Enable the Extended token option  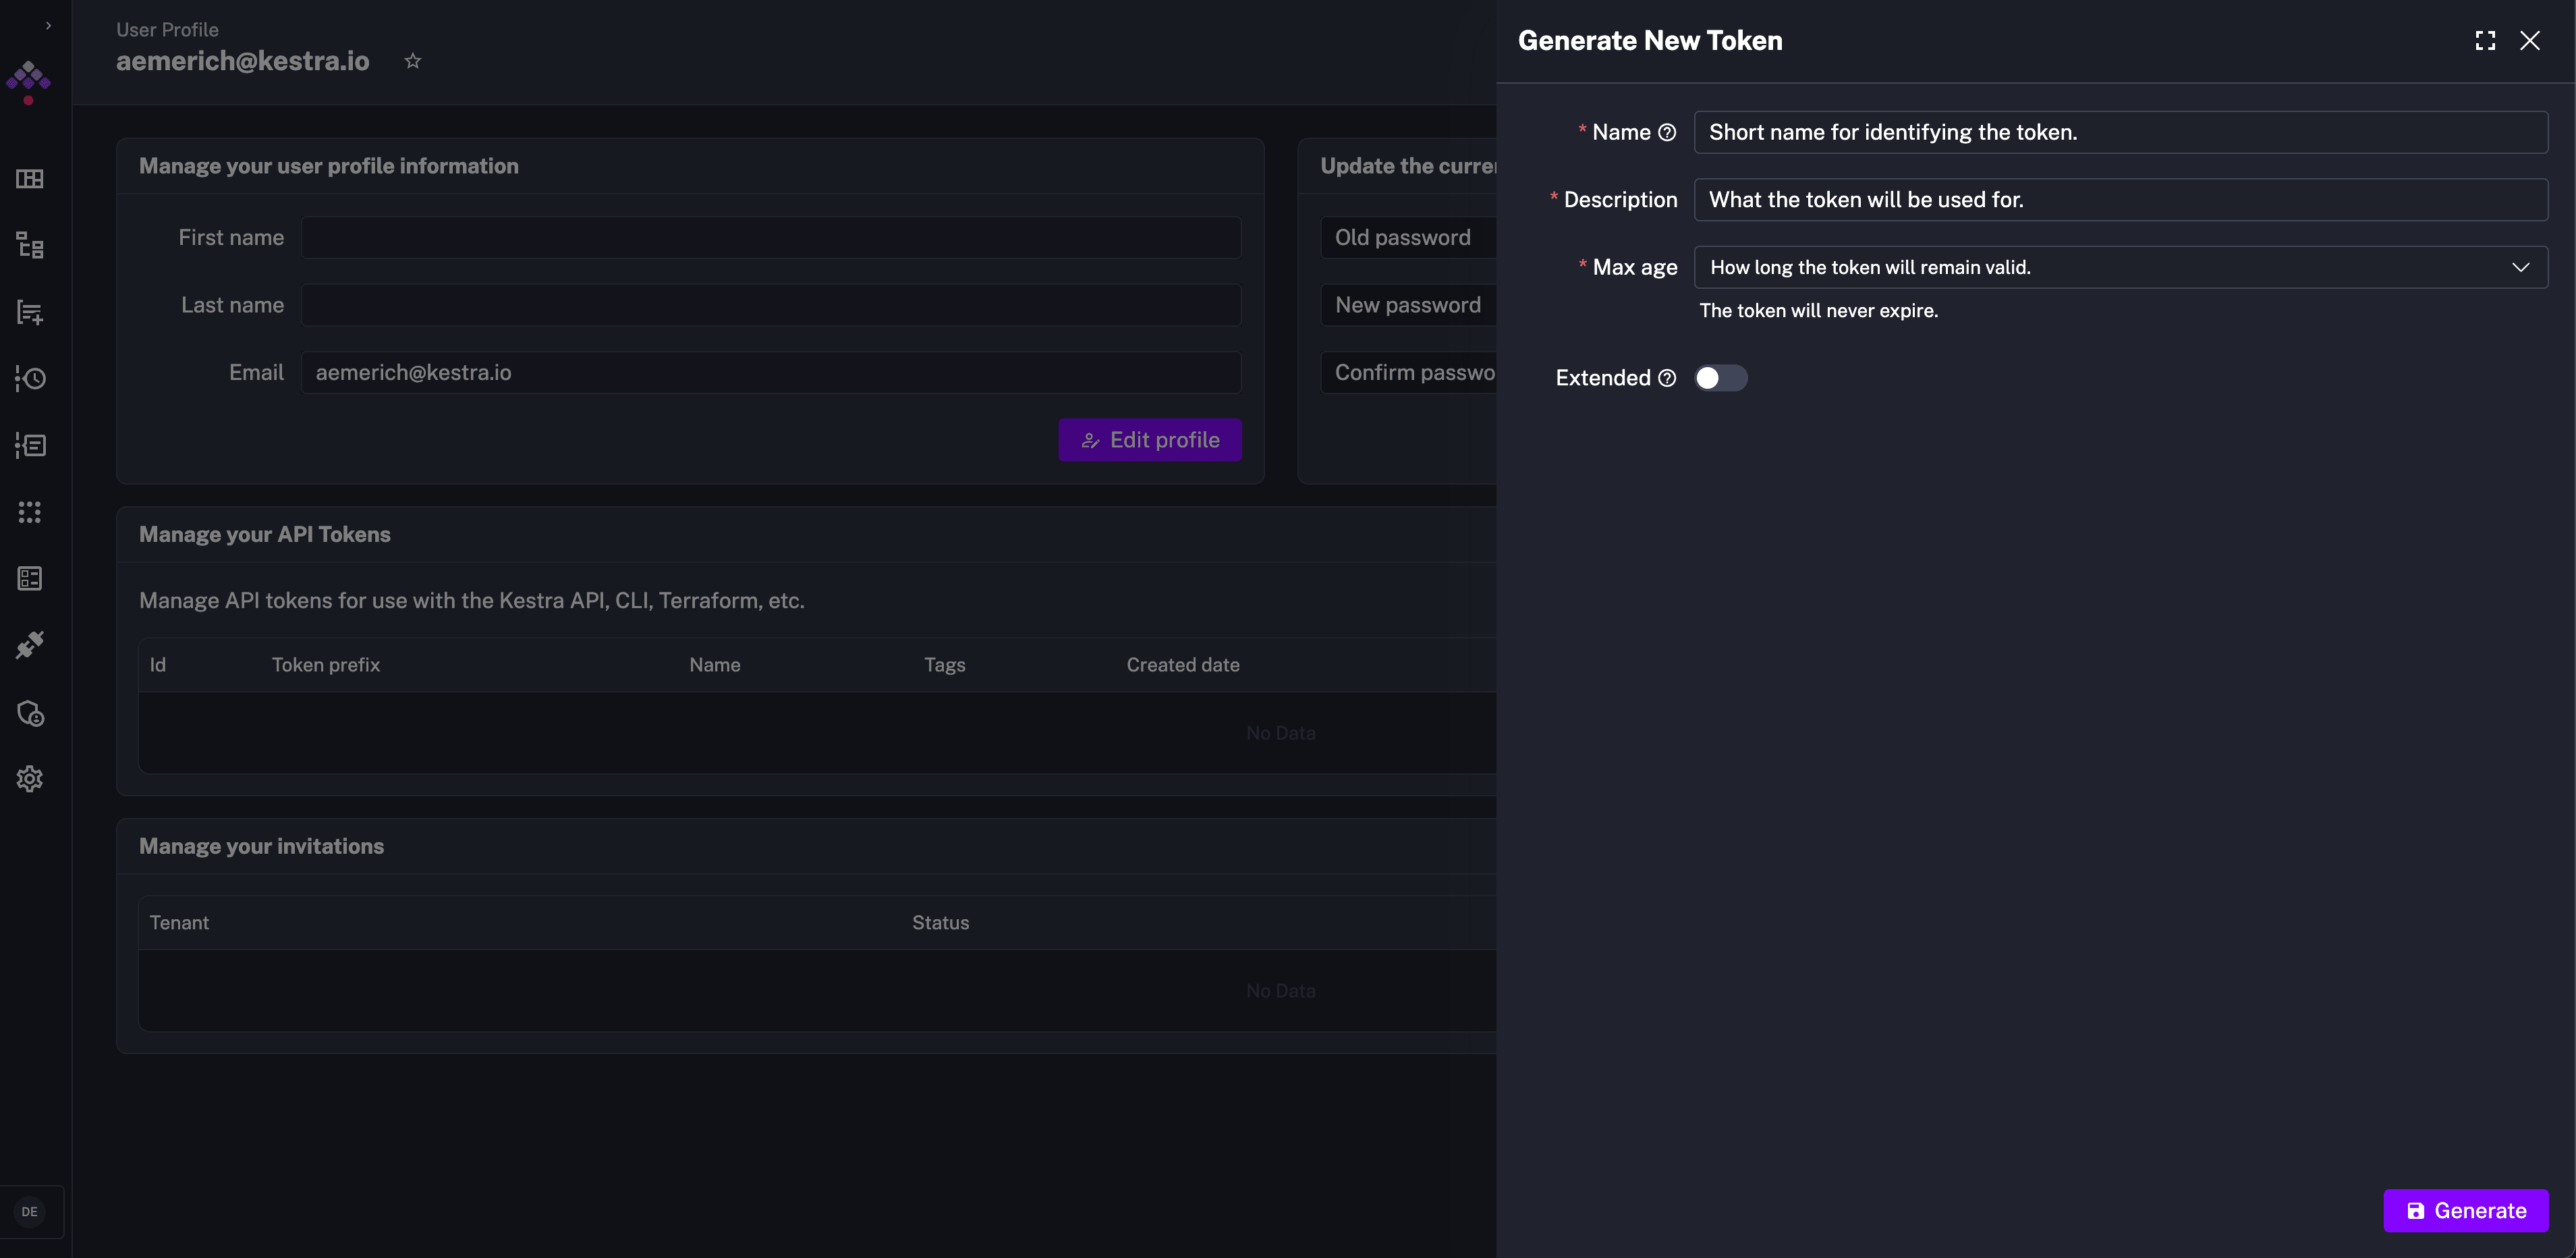[x=1721, y=377]
